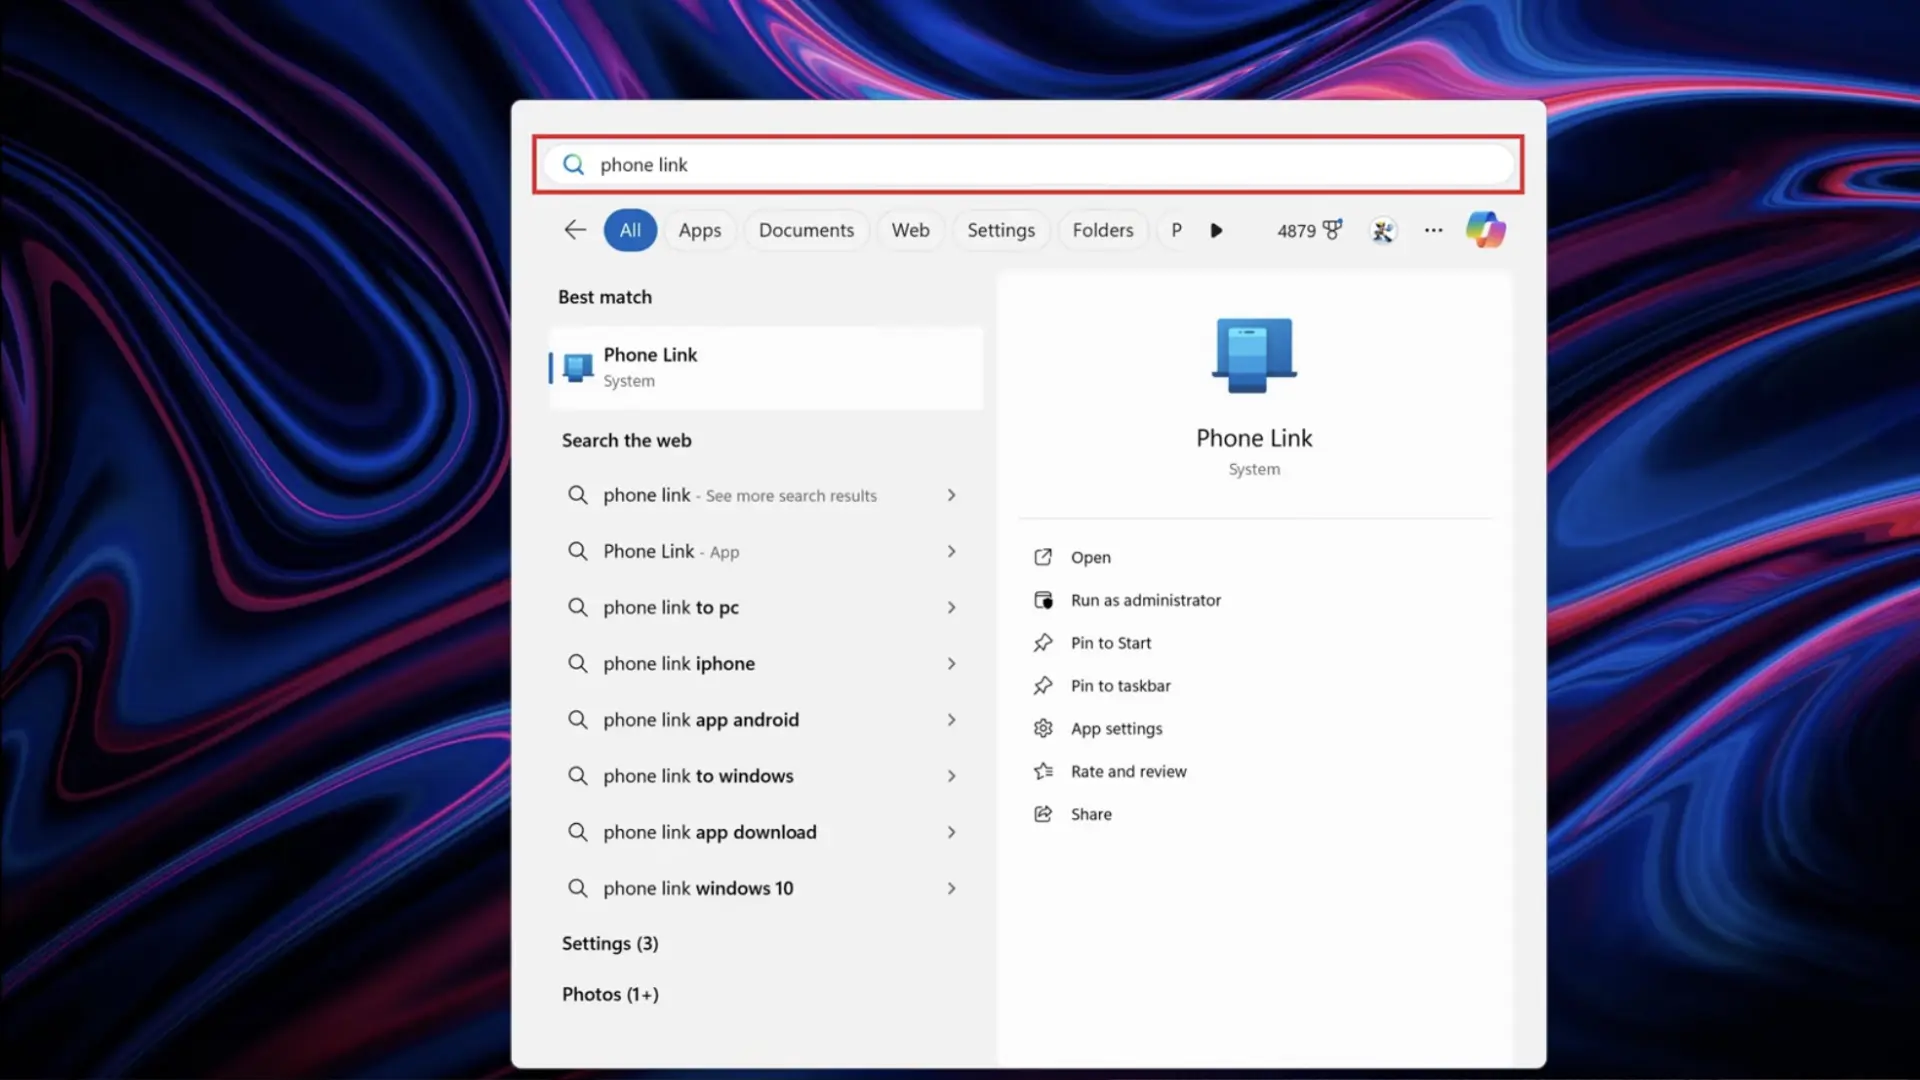1920x1080 pixels.
Task: Click the search magnifier icon in search box
Action: point(573,165)
